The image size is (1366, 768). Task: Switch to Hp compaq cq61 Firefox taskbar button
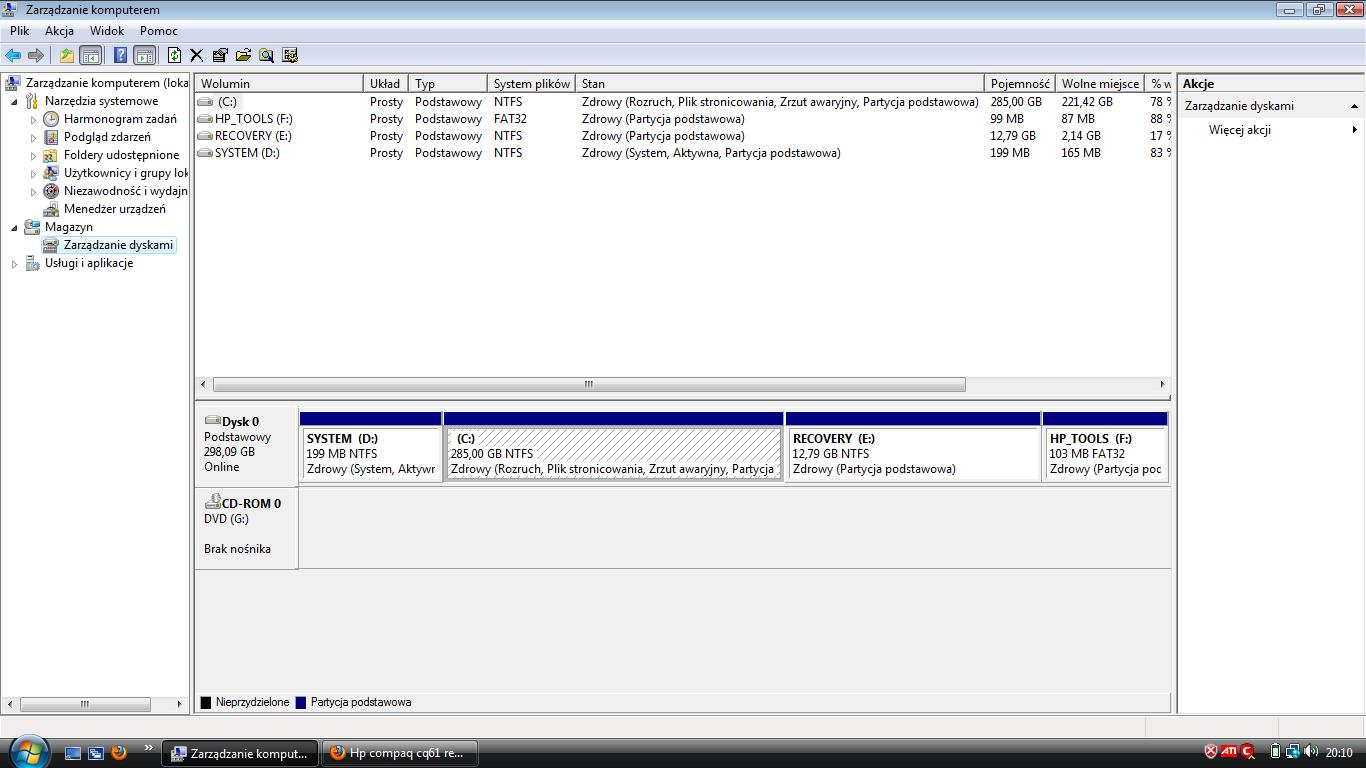tap(399, 753)
